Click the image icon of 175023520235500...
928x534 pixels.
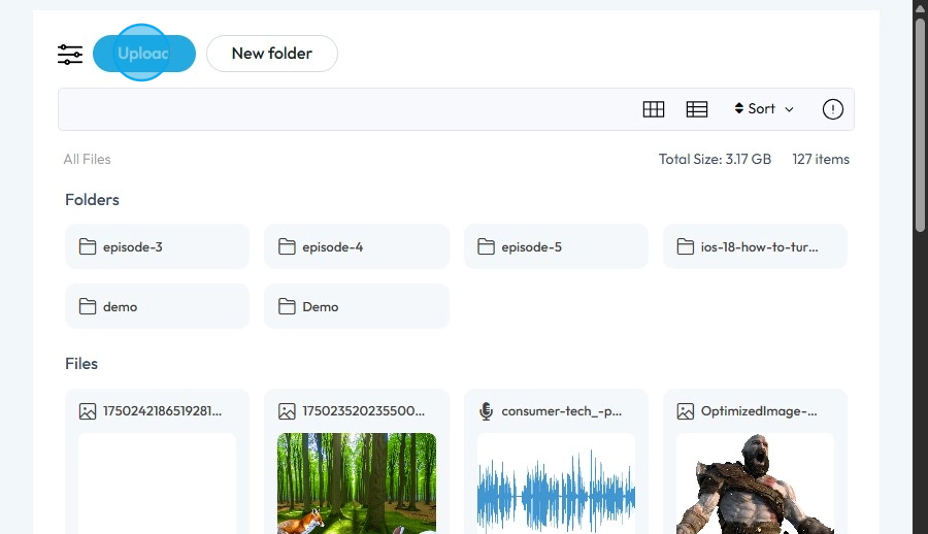point(286,411)
